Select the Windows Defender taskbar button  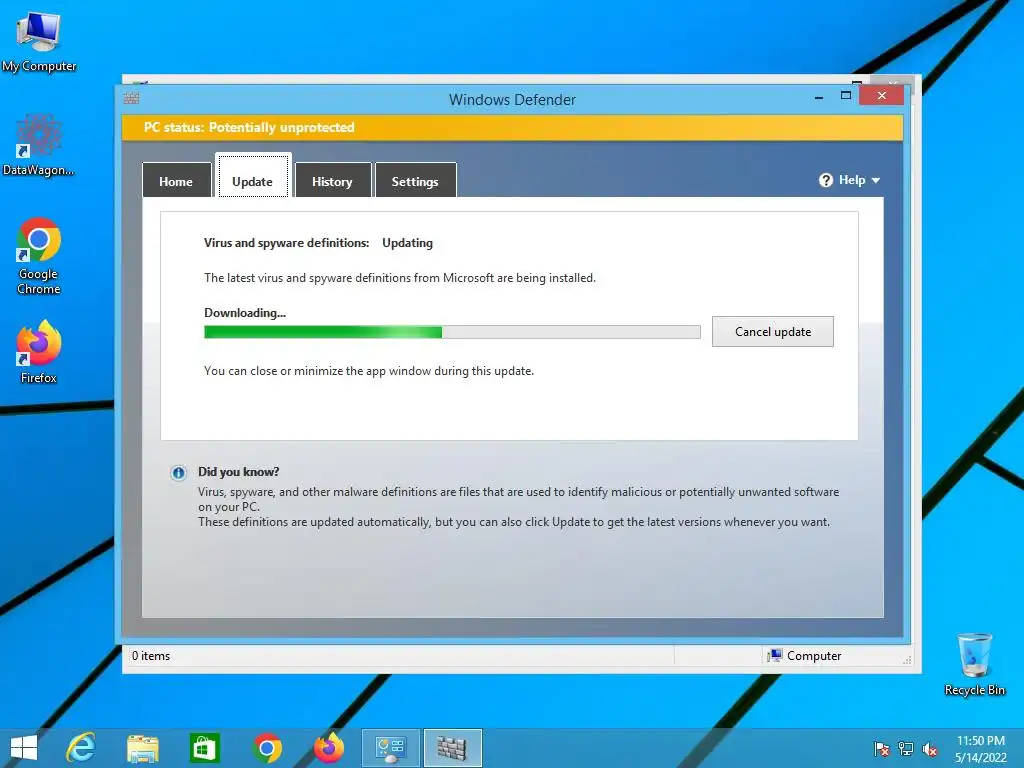(x=453, y=748)
